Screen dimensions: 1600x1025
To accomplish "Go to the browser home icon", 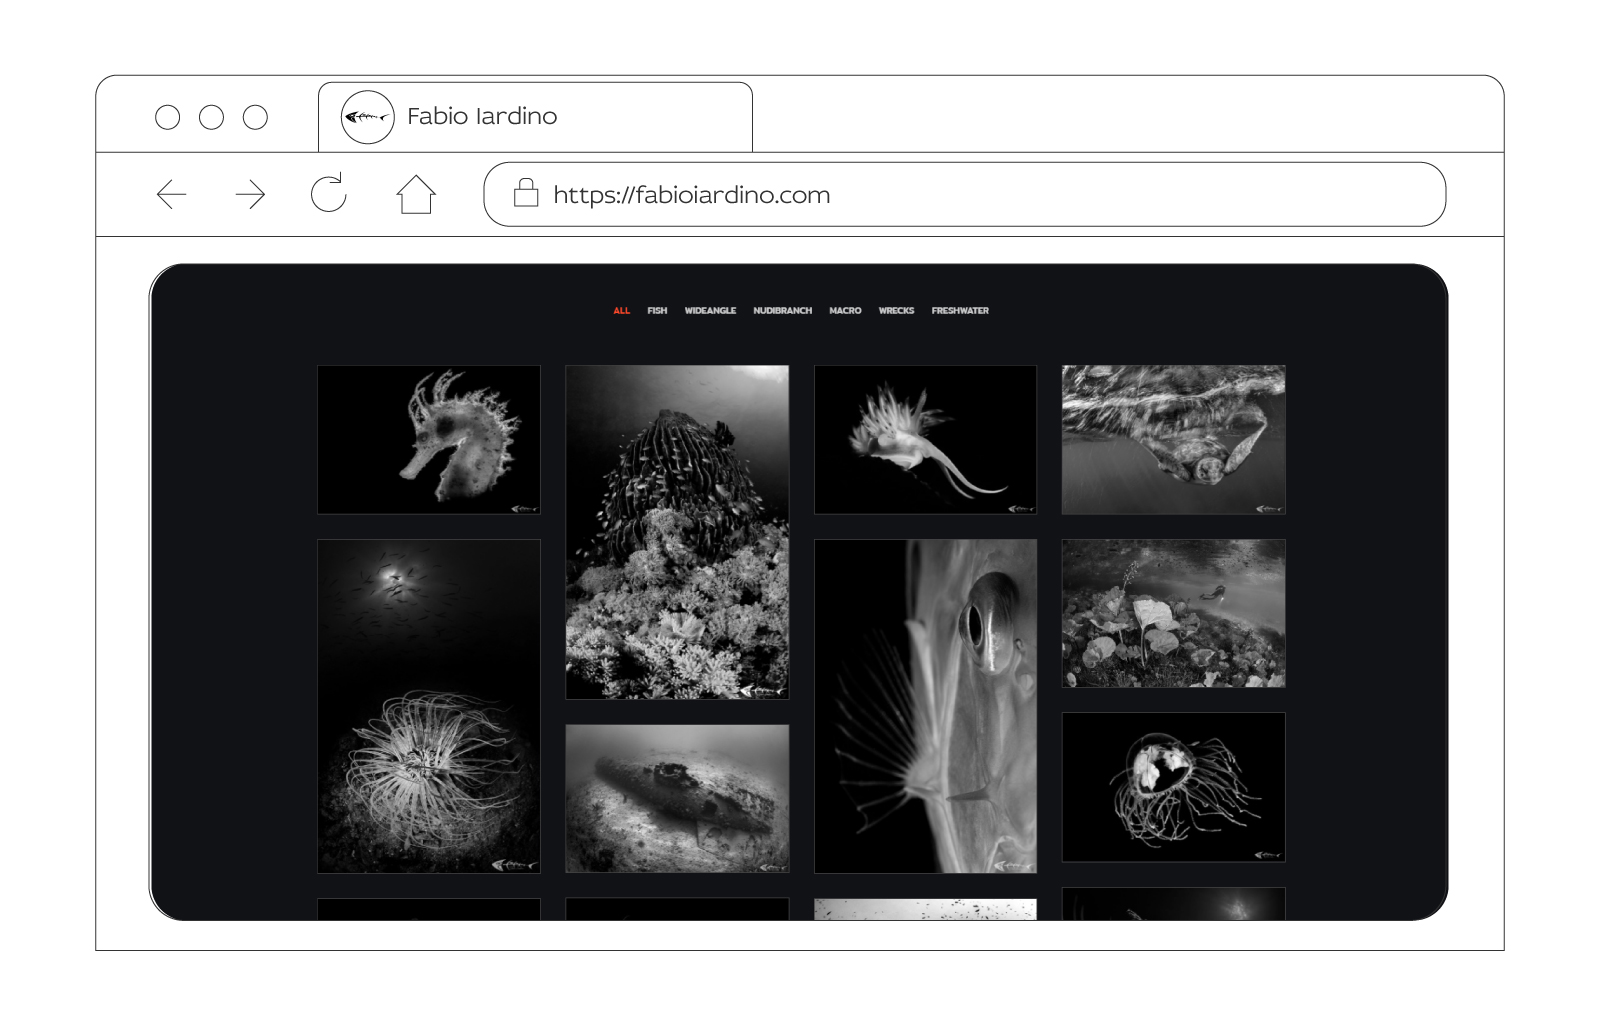I will (416, 195).
